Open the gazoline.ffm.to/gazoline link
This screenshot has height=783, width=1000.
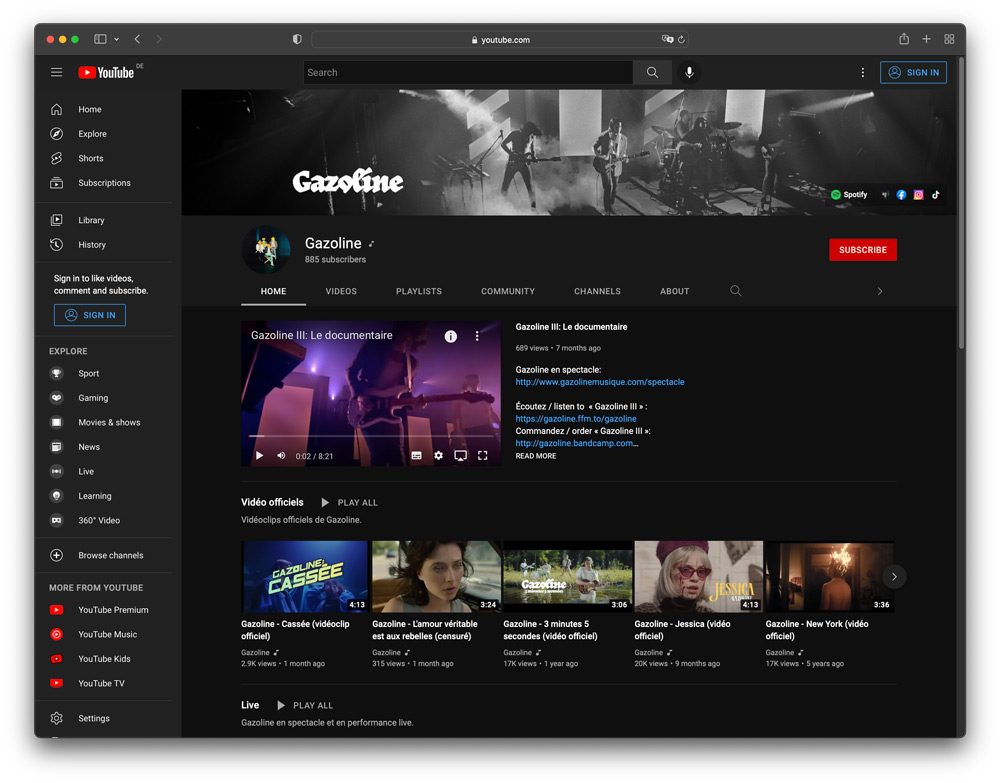[576, 419]
